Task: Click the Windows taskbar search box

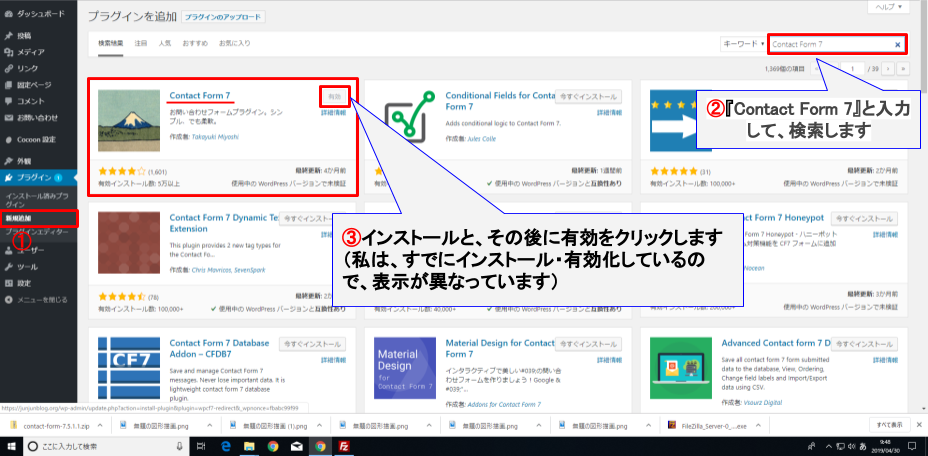Action: pos(107,446)
